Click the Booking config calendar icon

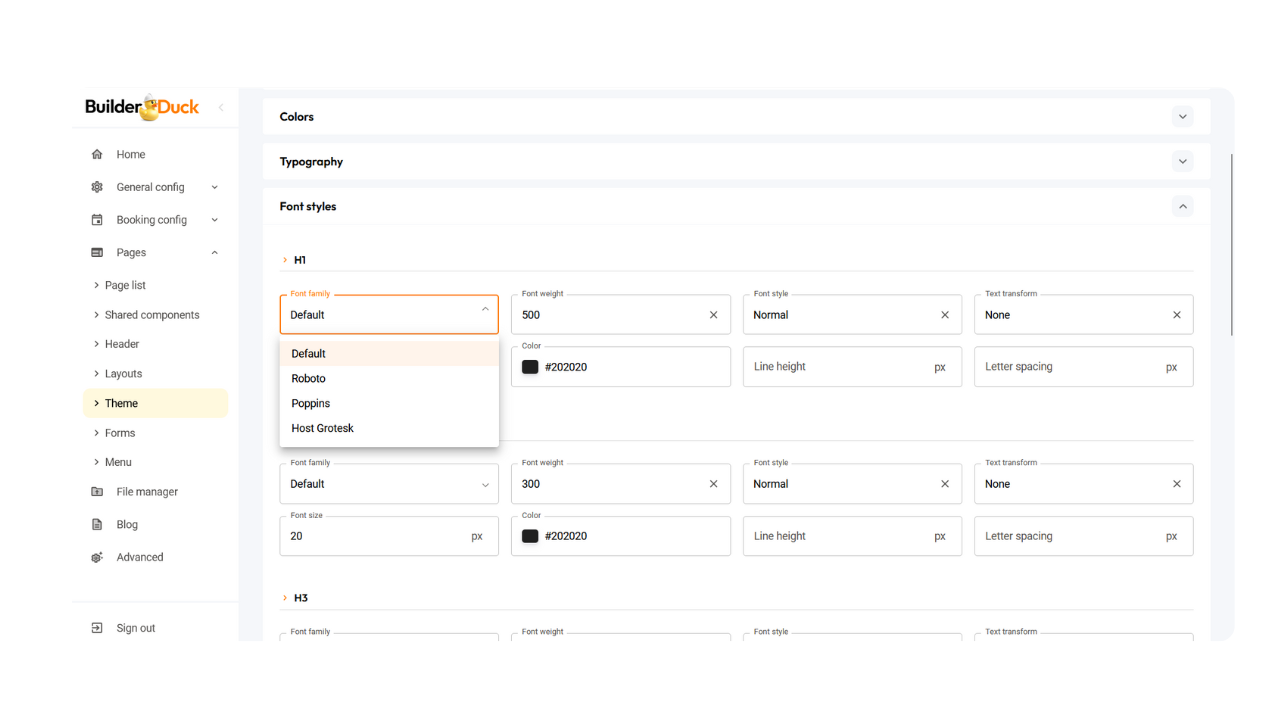coord(97,220)
